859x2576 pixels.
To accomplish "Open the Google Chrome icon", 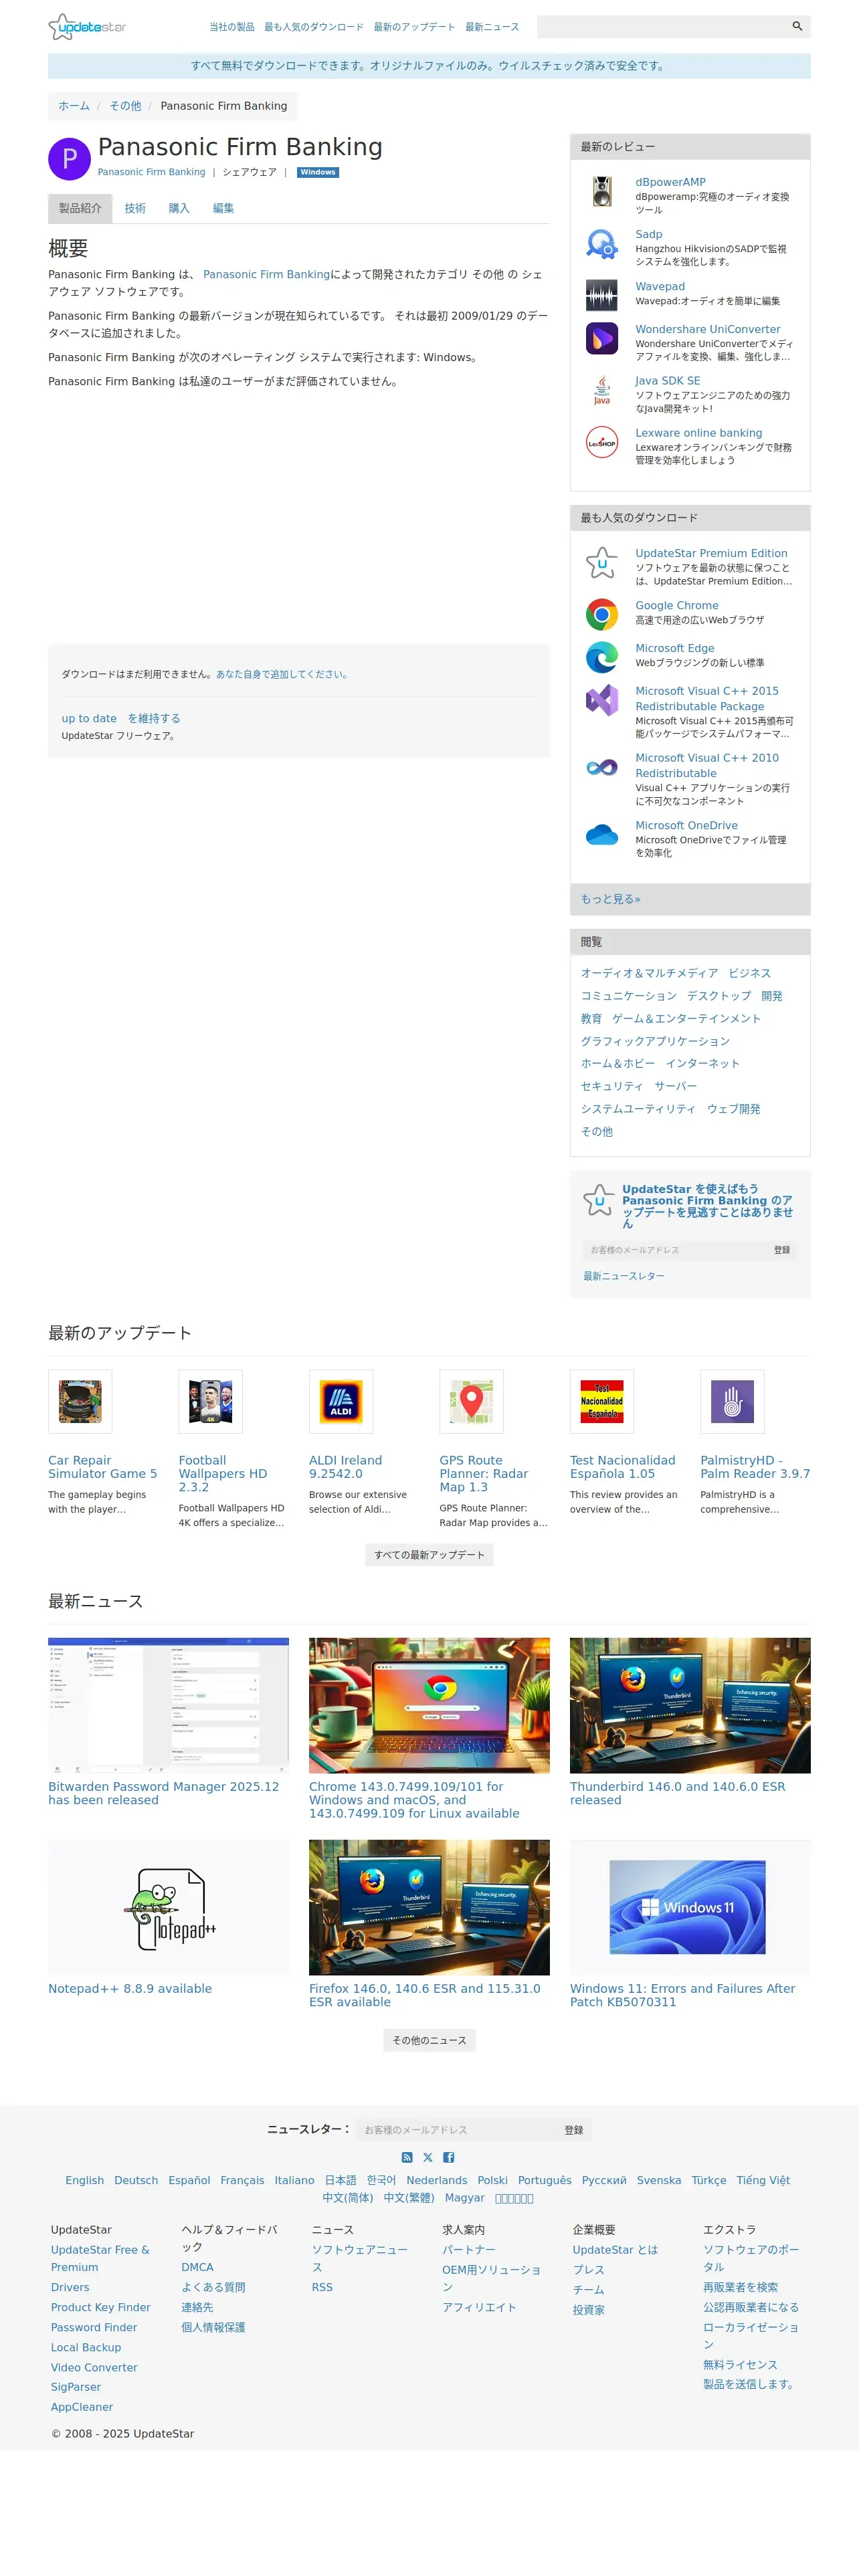I will point(602,614).
